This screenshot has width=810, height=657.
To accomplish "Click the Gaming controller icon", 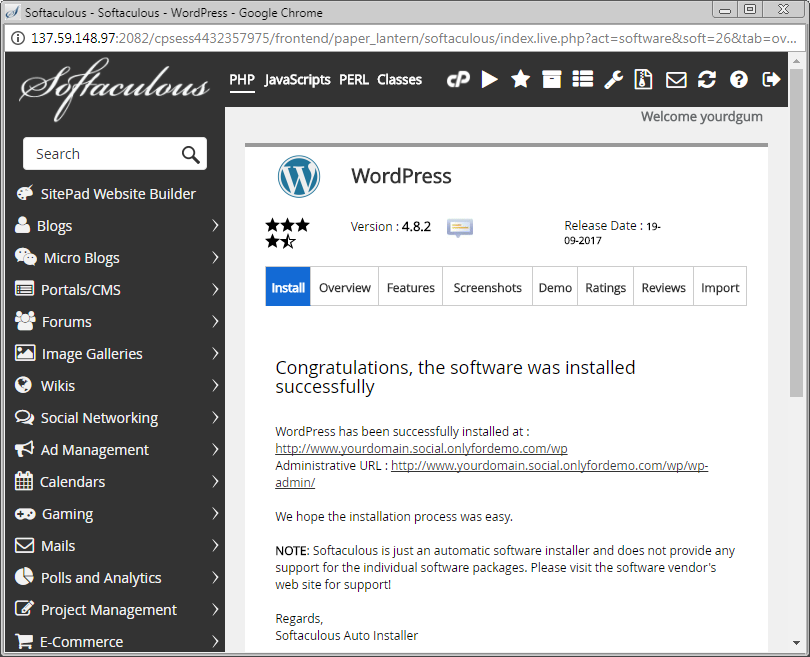I will (25, 514).
